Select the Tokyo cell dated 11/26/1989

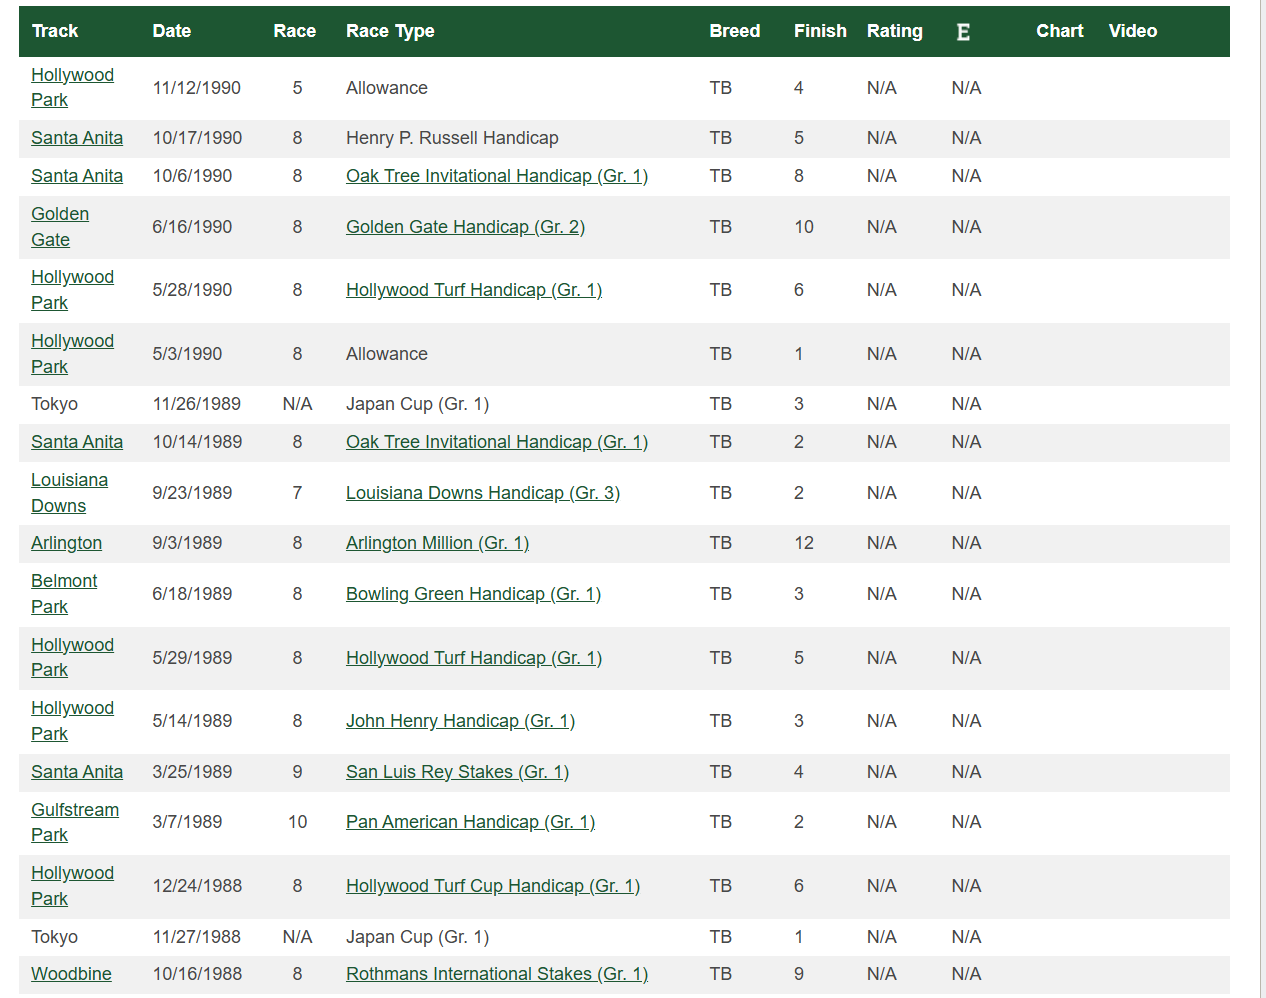tap(54, 404)
